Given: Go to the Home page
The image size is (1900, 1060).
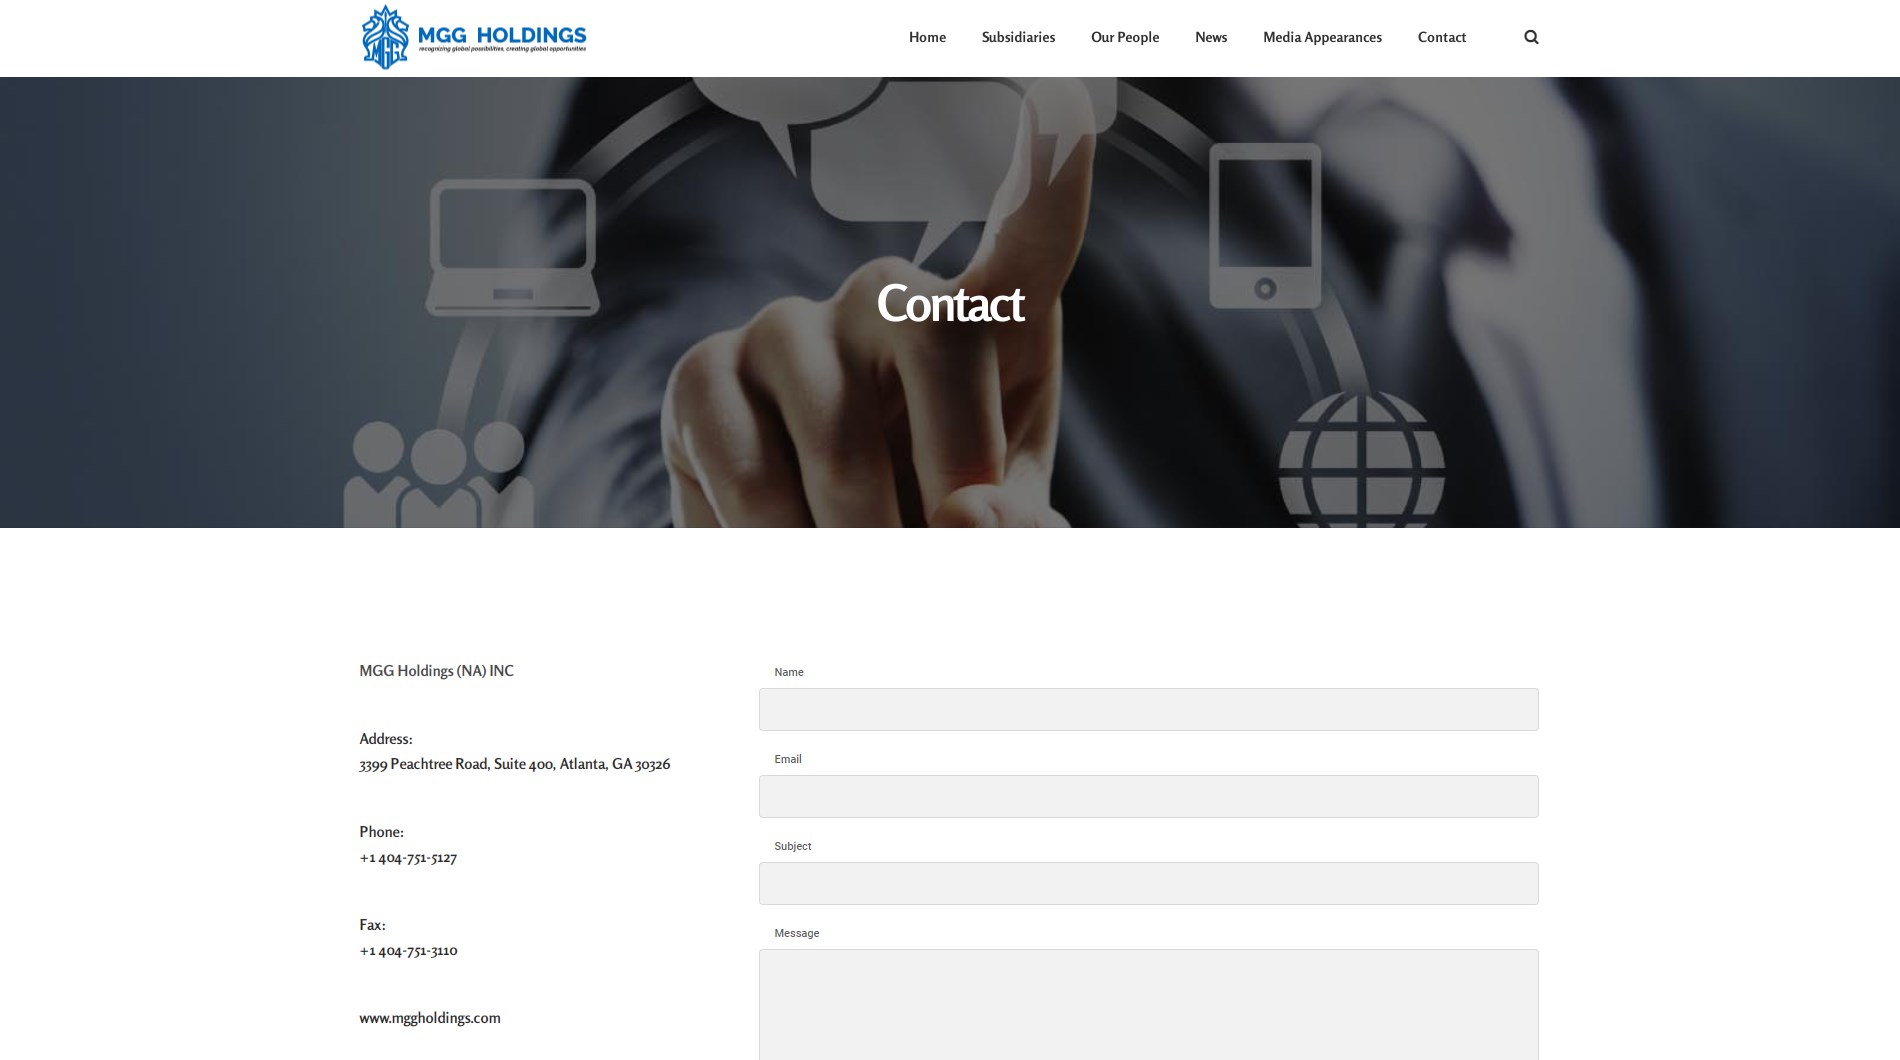Looking at the screenshot, I should [x=927, y=37].
